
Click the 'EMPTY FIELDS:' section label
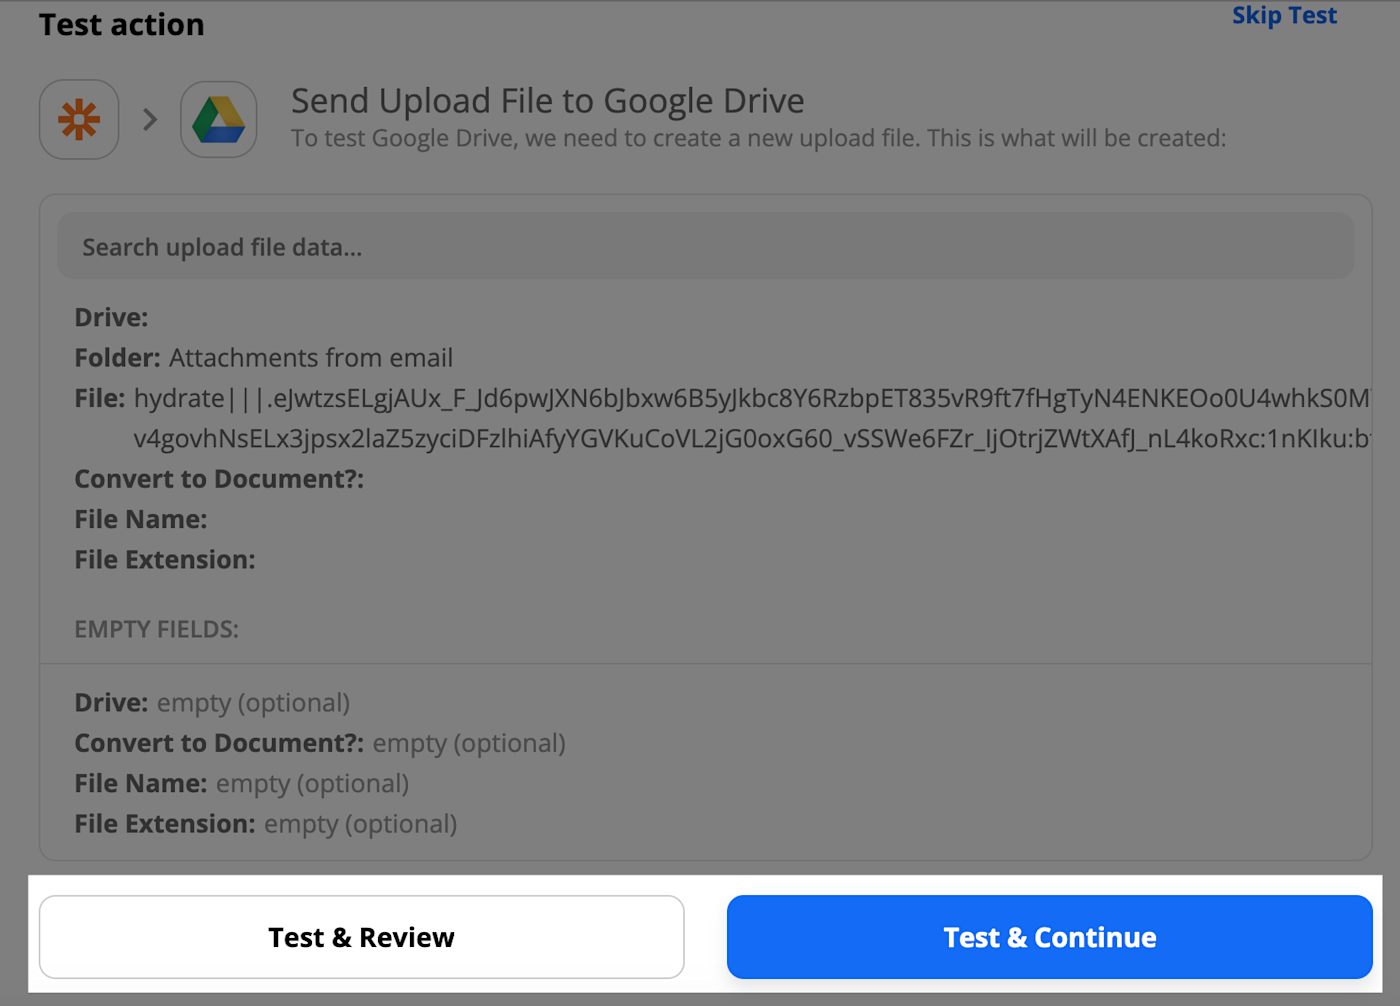157,629
